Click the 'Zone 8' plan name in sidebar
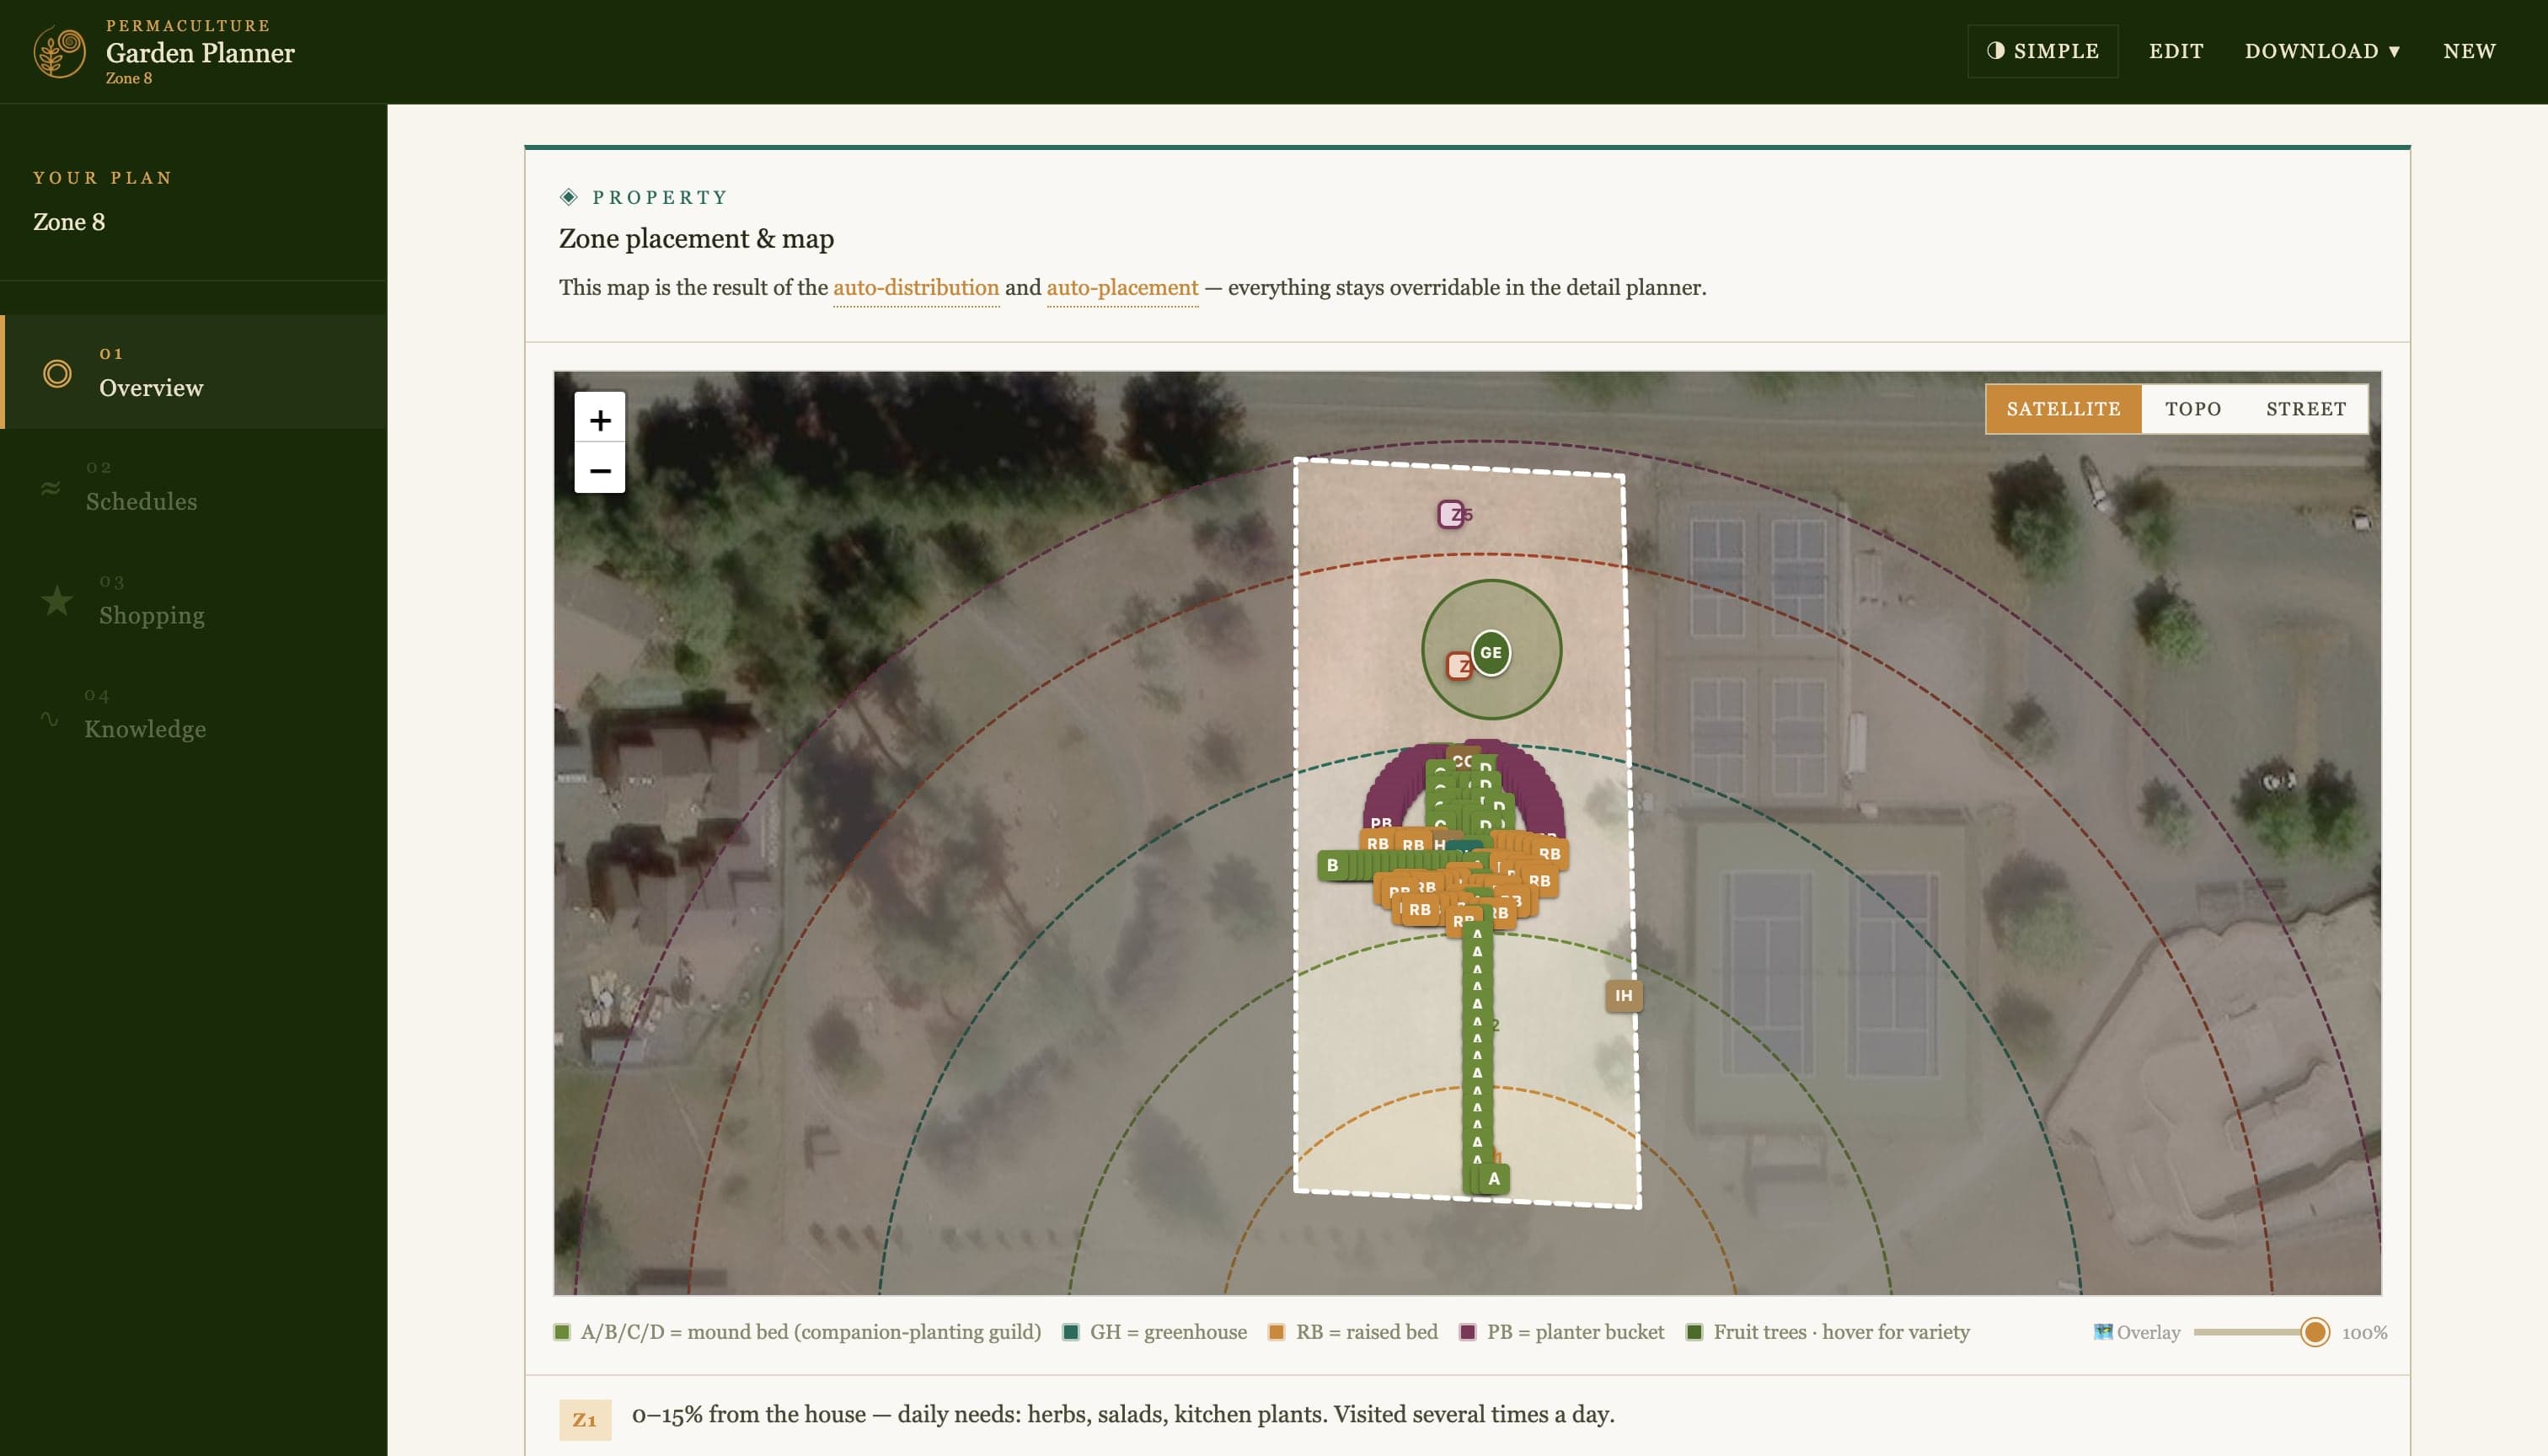Image resolution: width=2548 pixels, height=1456 pixels. (69, 222)
